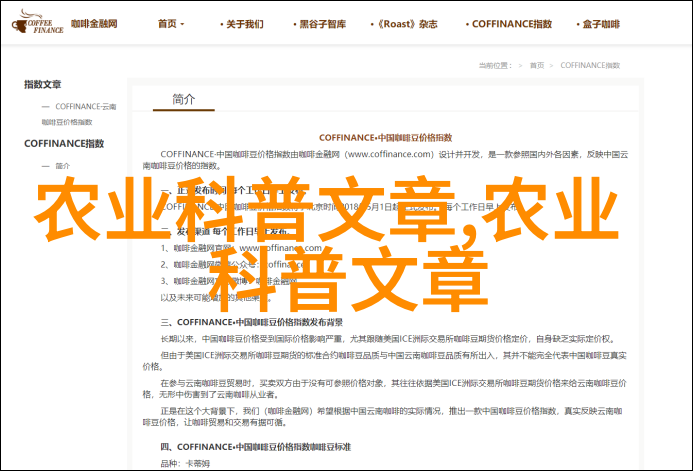
Task: Follow the COFFINANCE指数 breadcrumb link
Action: click(590, 66)
